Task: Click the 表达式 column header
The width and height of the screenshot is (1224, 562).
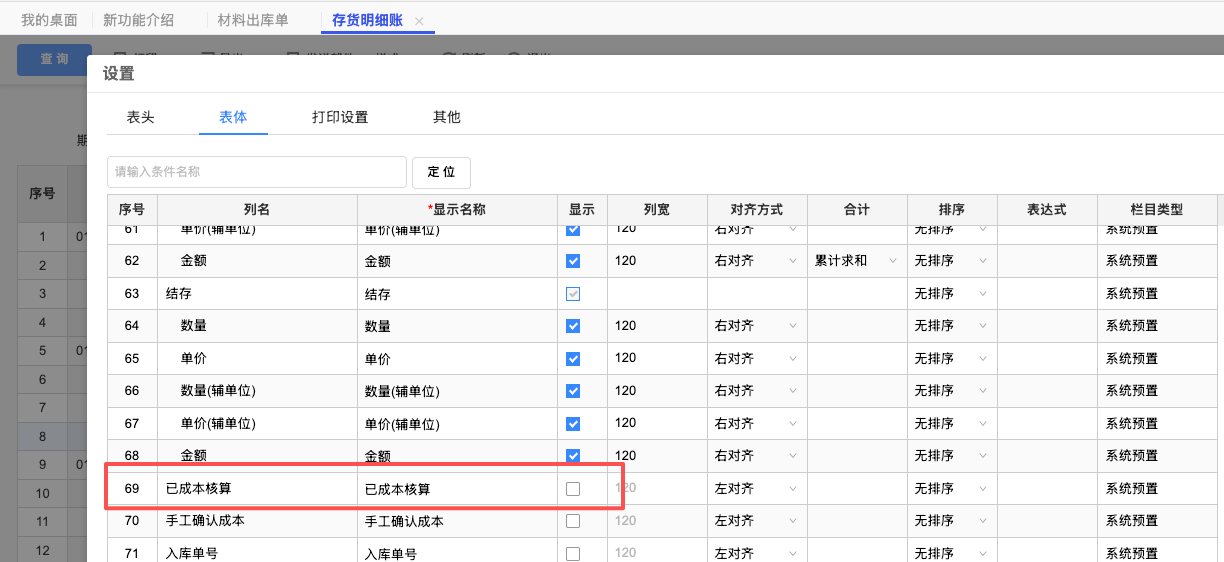Action: click(x=1047, y=210)
